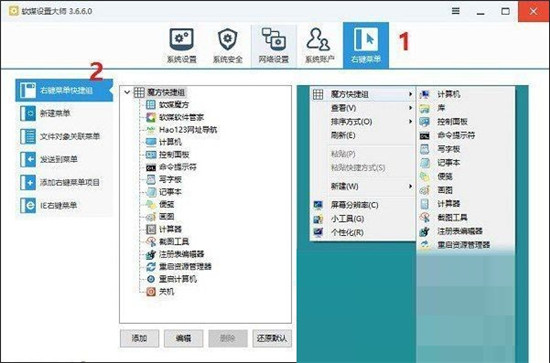
Task: Click the Hao123网址导航 icon in tree
Action: 151,130
